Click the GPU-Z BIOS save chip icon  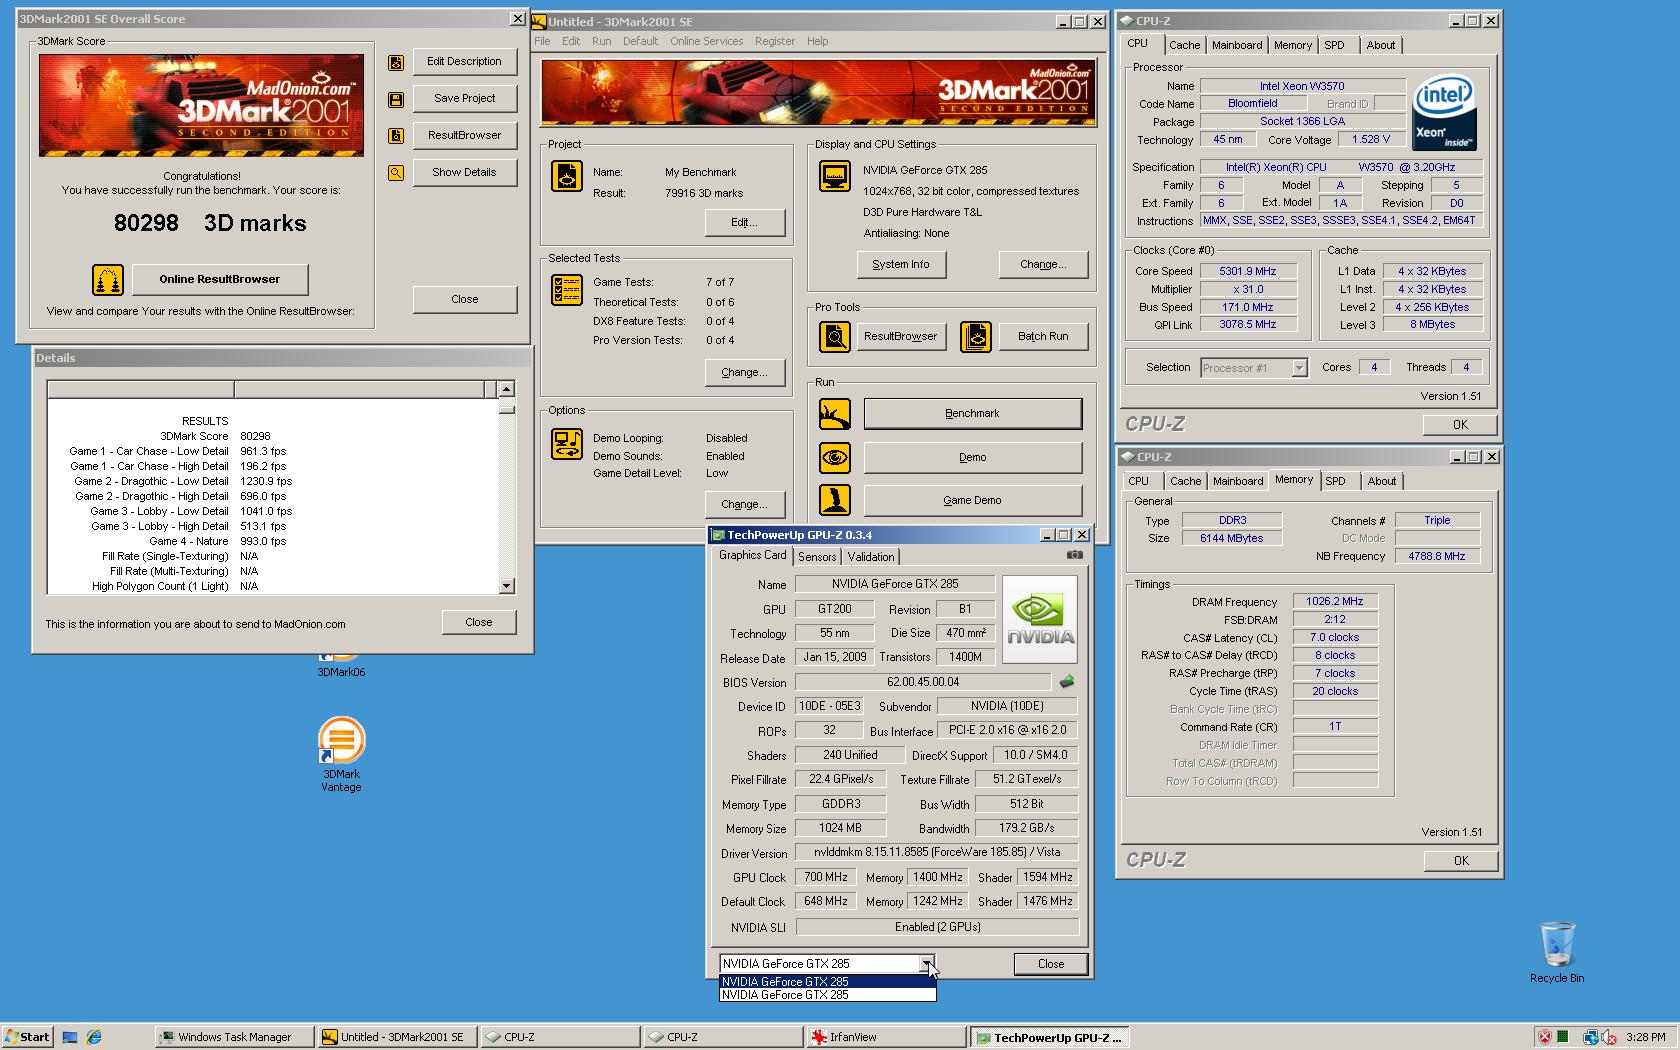(1067, 682)
